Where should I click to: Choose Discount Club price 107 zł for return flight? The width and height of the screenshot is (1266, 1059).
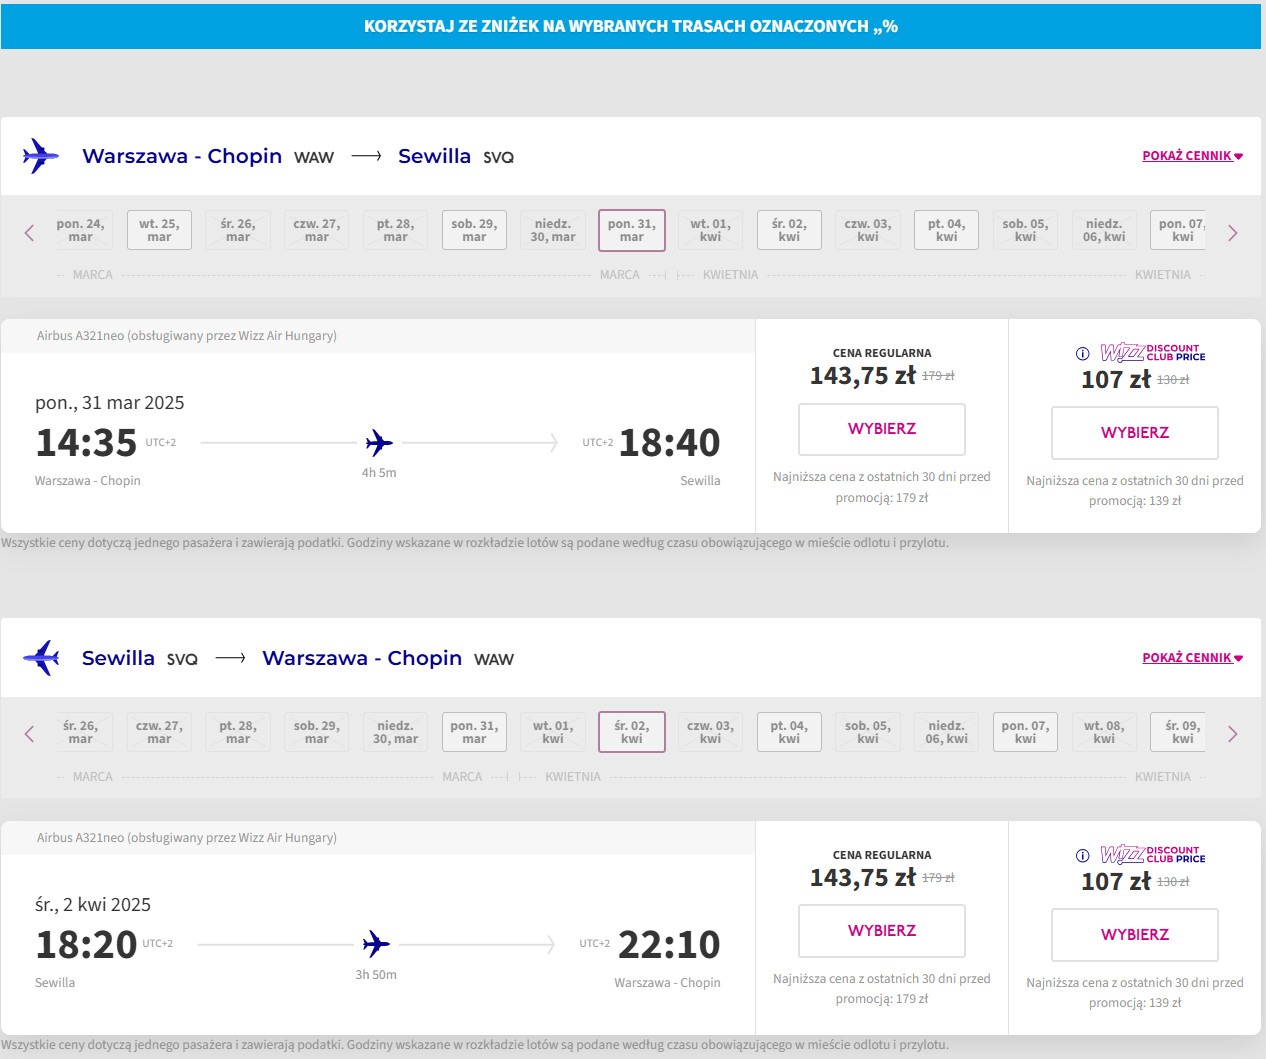(1134, 935)
